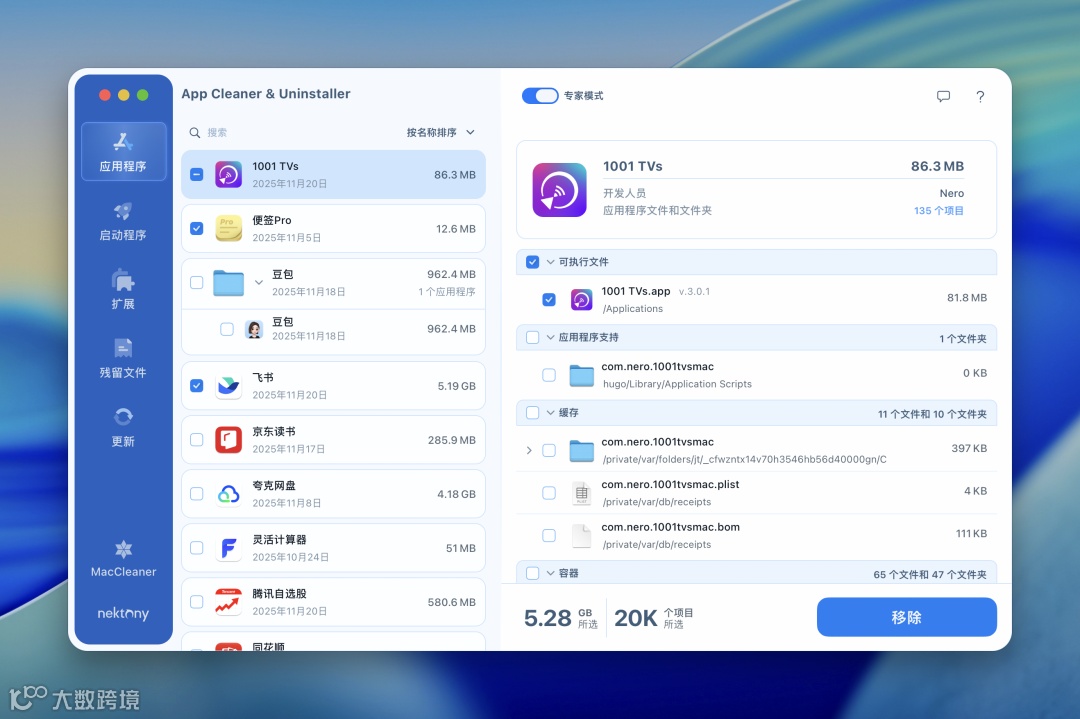Click the 1001 TVs app icon in list
This screenshot has height=719, width=1080.
(x=229, y=175)
